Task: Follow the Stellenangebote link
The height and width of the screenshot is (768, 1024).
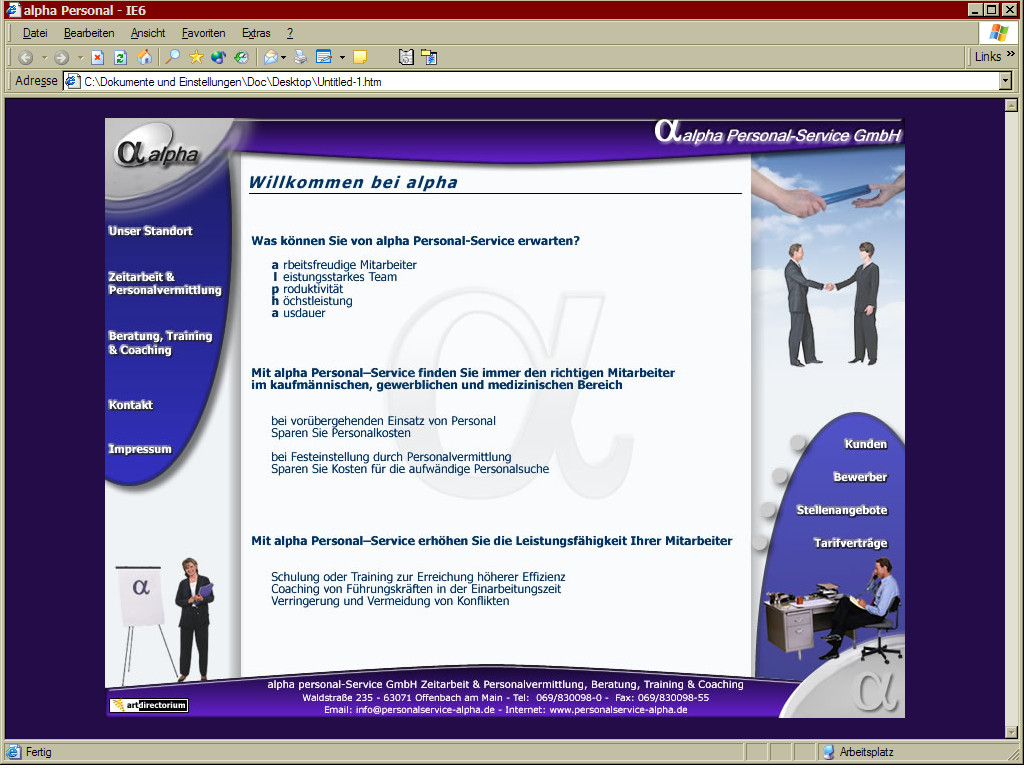Action: point(841,510)
